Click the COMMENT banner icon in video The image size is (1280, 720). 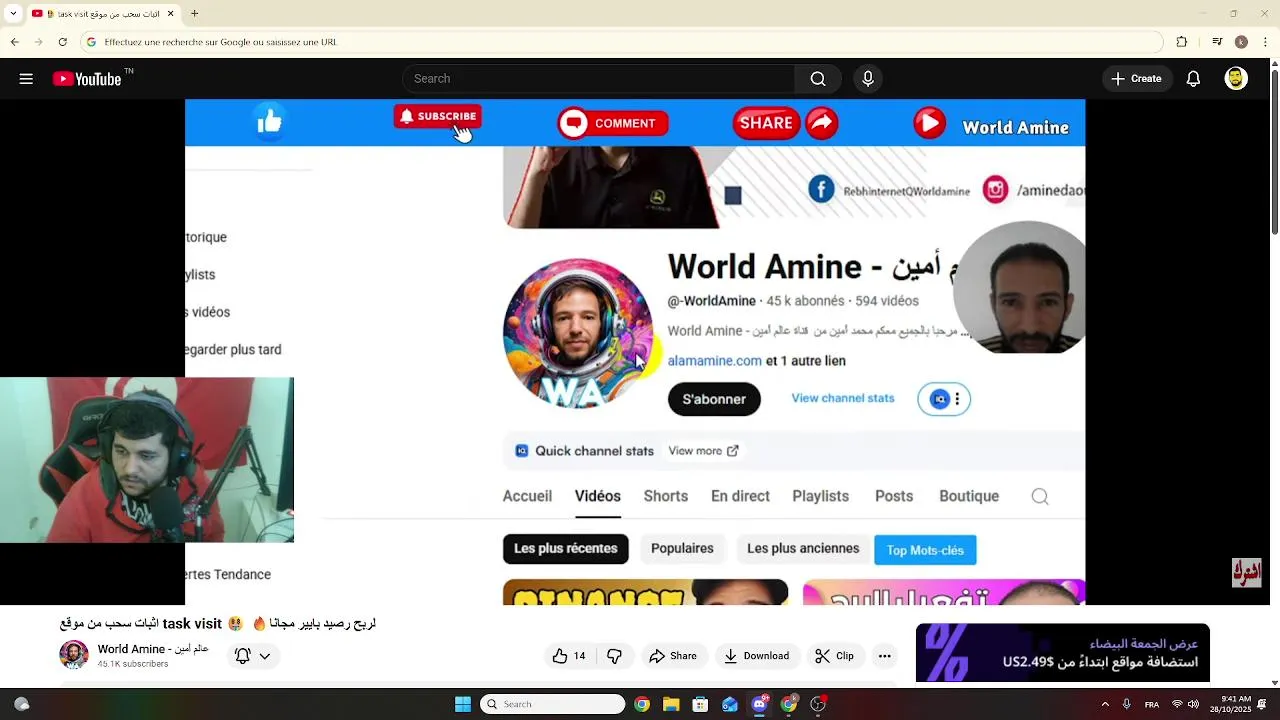coord(613,123)
